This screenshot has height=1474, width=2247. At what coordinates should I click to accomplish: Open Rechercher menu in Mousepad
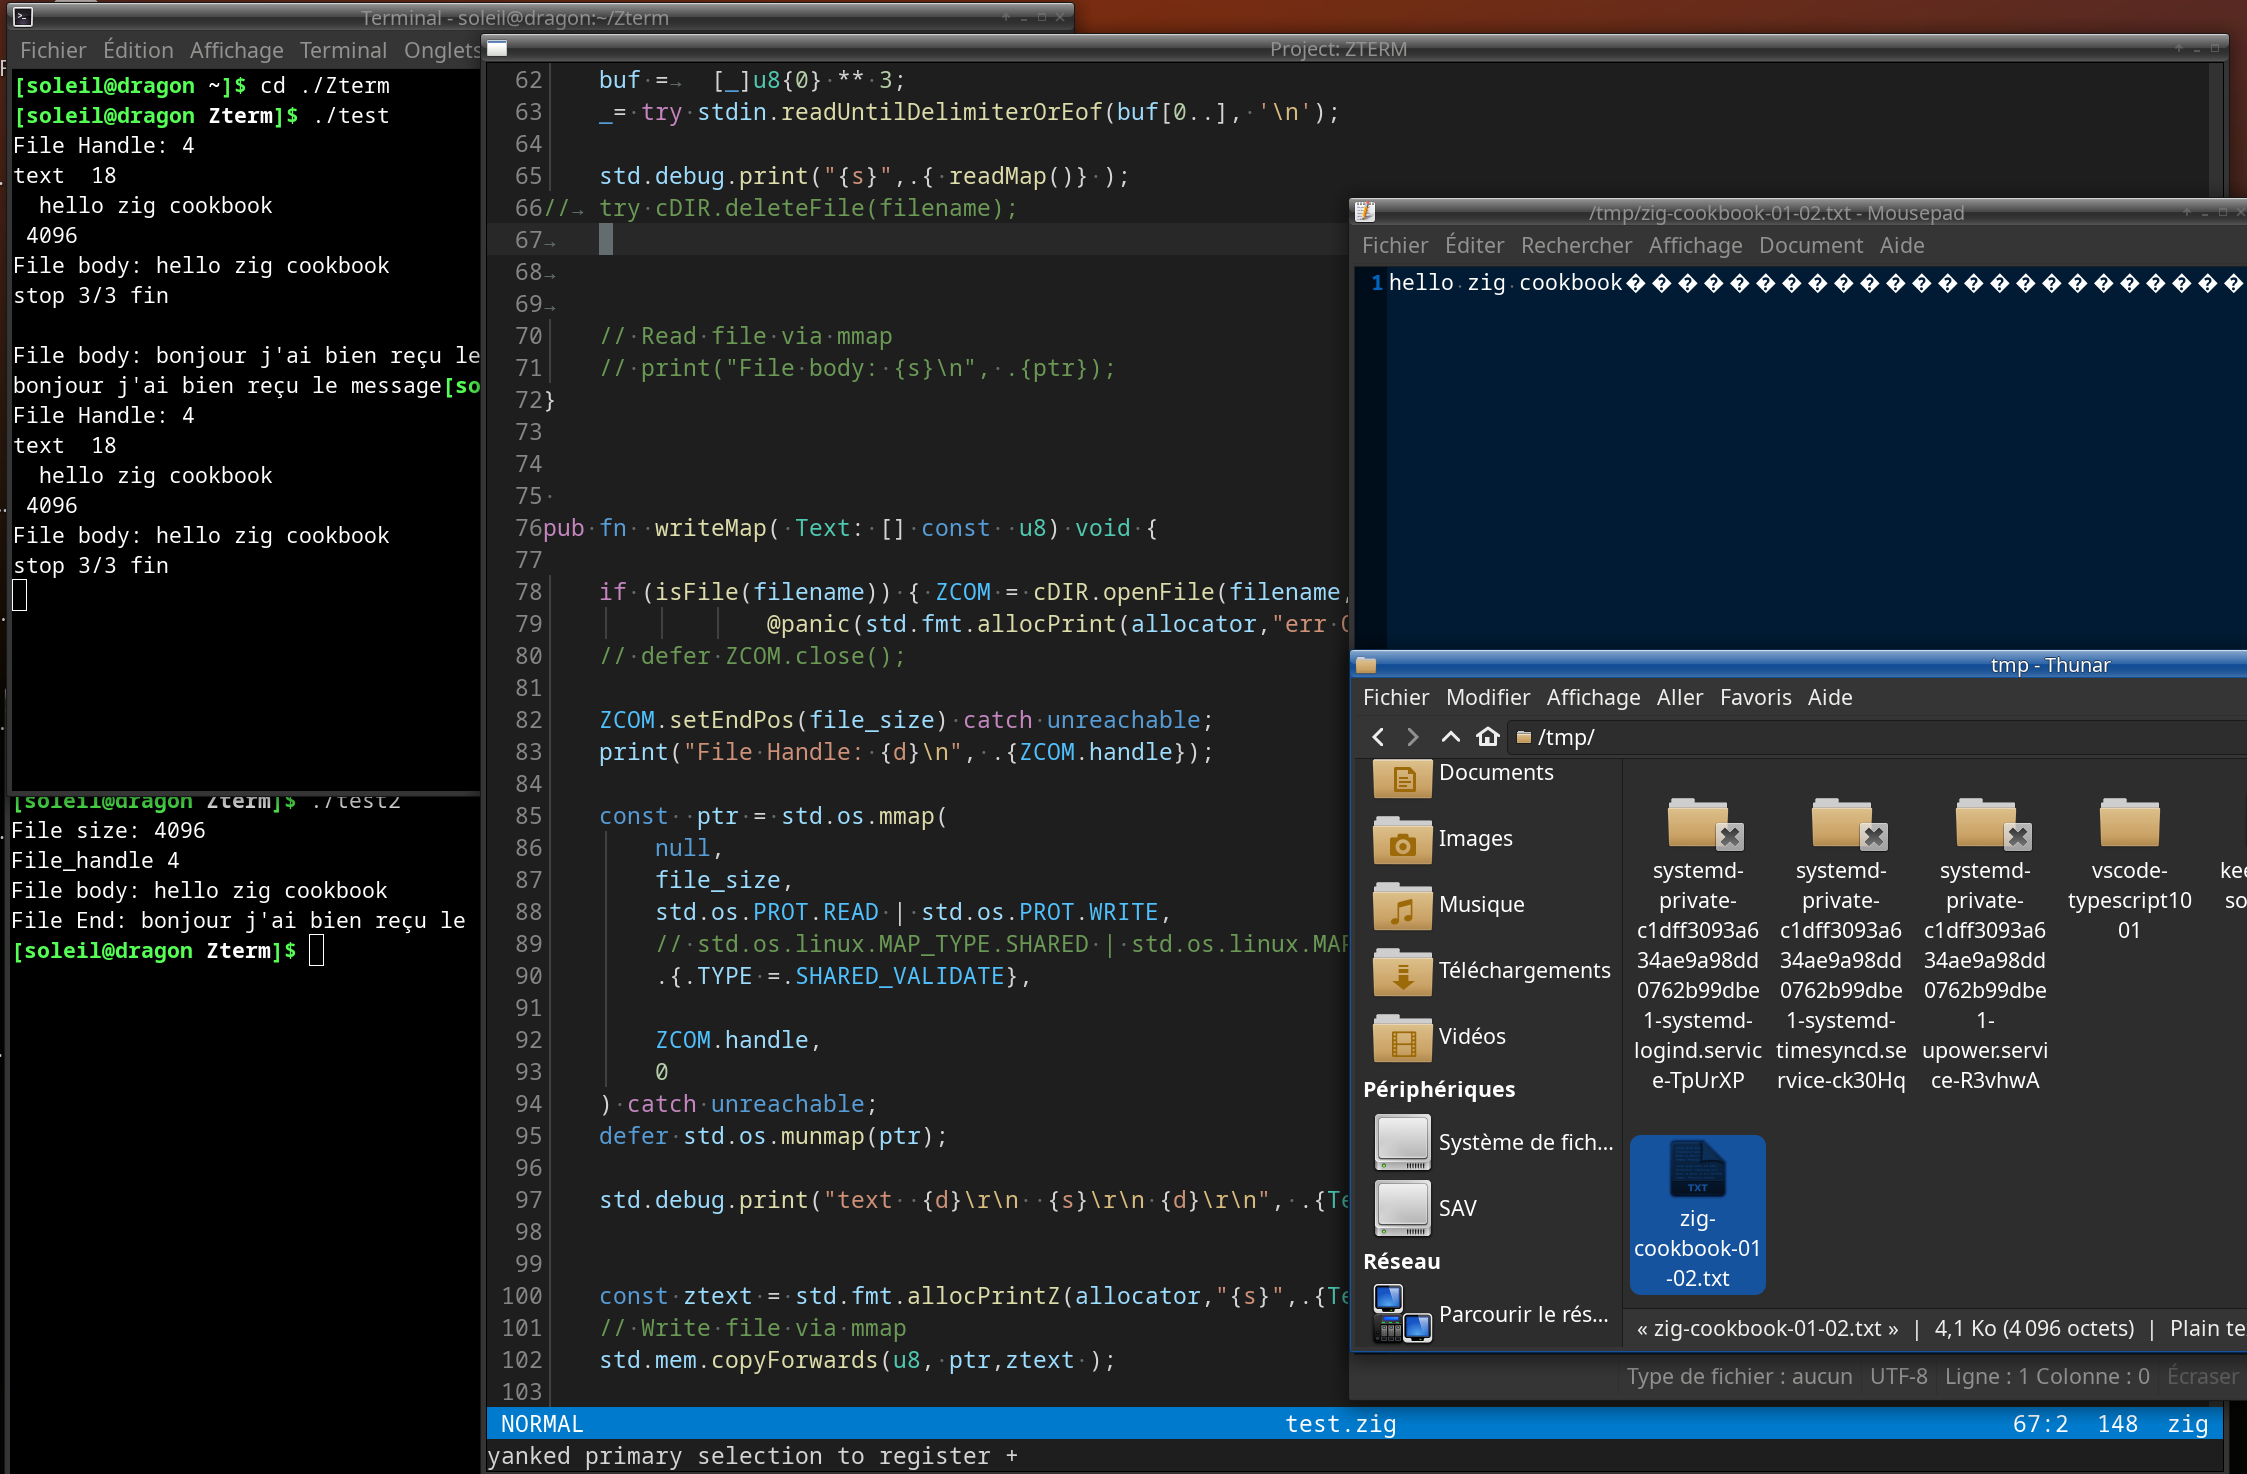coord(1576,245)
